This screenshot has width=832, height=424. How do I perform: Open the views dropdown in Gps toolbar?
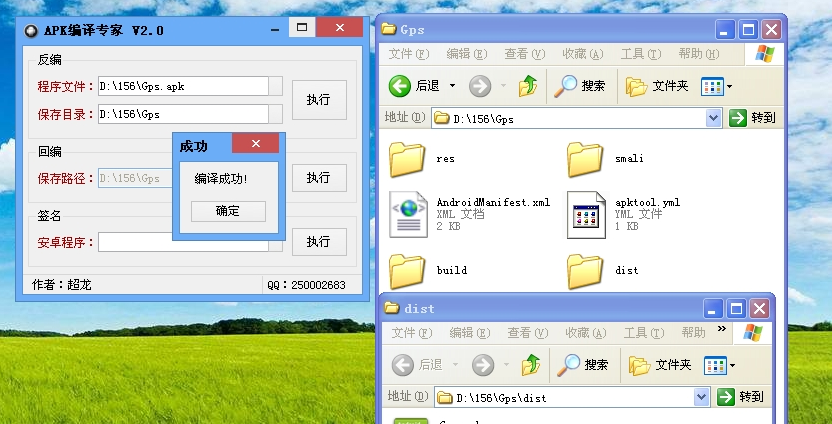[717, 86]
